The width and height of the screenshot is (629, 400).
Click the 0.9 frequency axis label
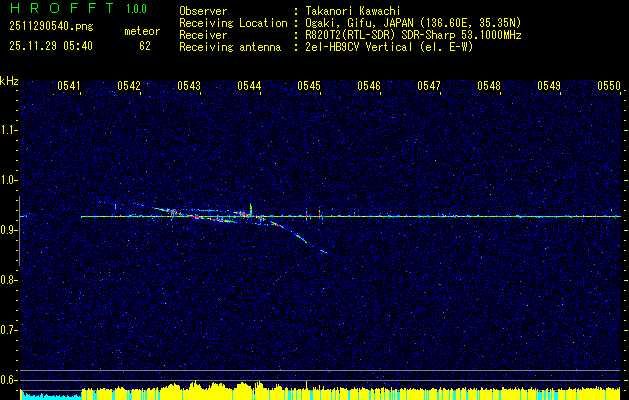click(x=9, y=230)
